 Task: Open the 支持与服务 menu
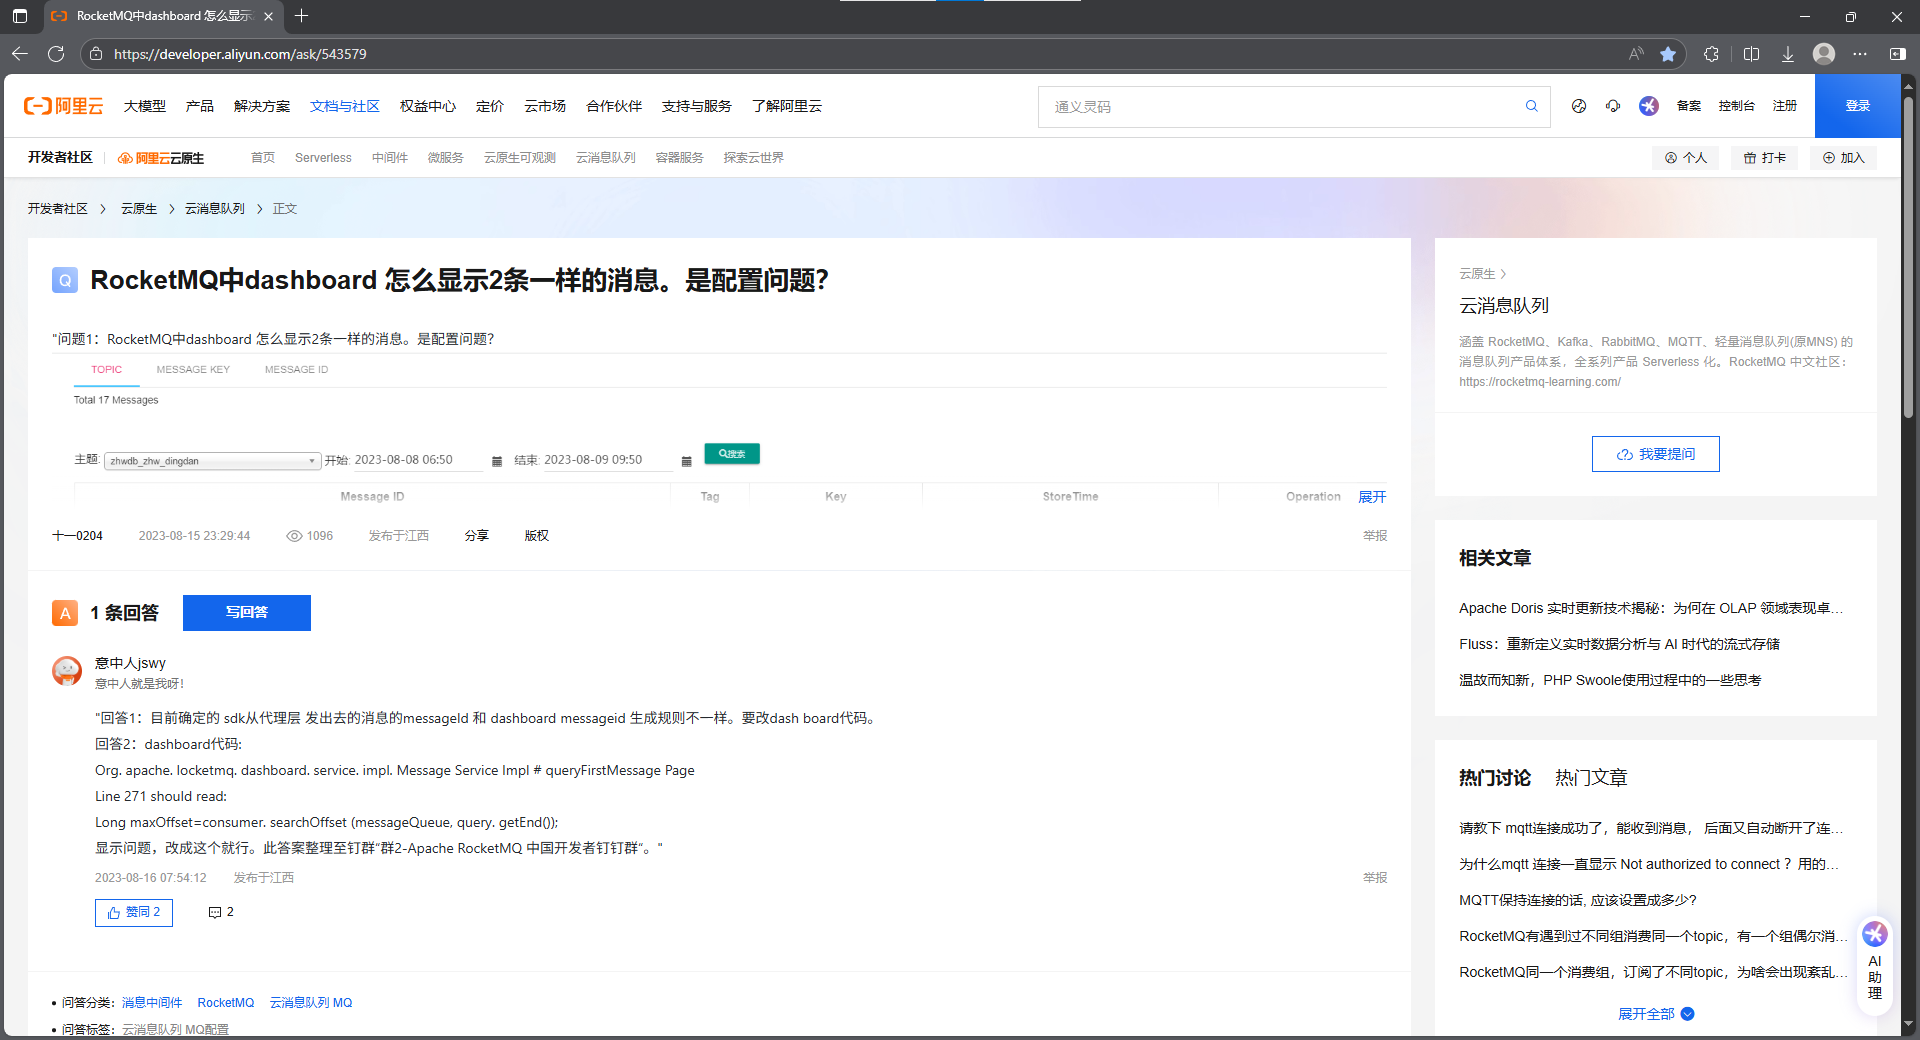[697, 106]
